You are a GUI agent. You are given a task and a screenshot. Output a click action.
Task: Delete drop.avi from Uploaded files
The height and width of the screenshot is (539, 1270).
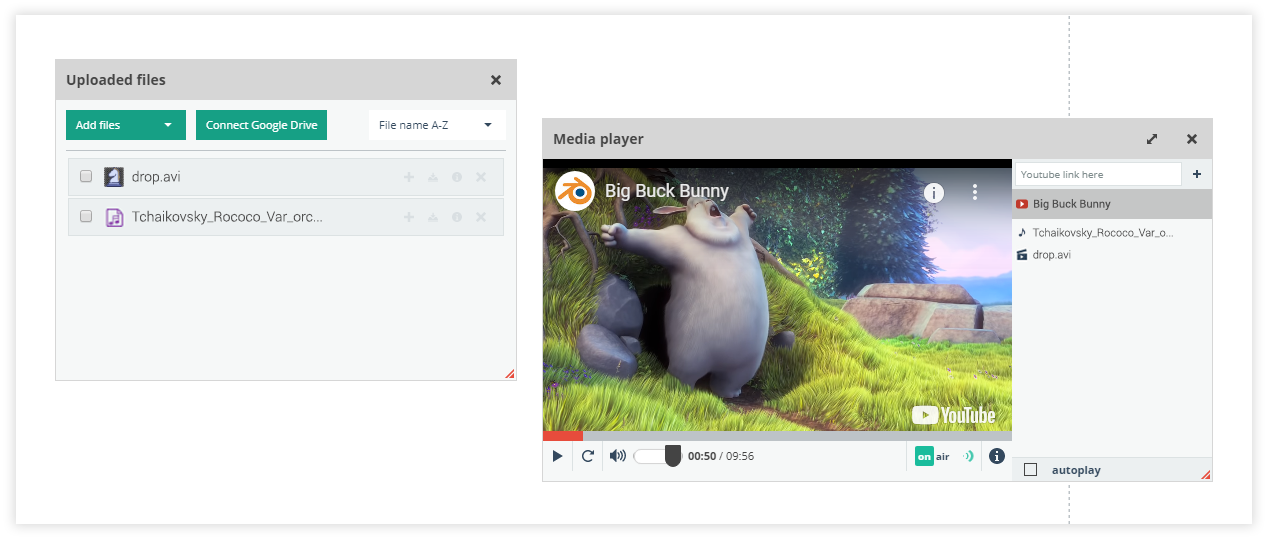pos(481,177)
